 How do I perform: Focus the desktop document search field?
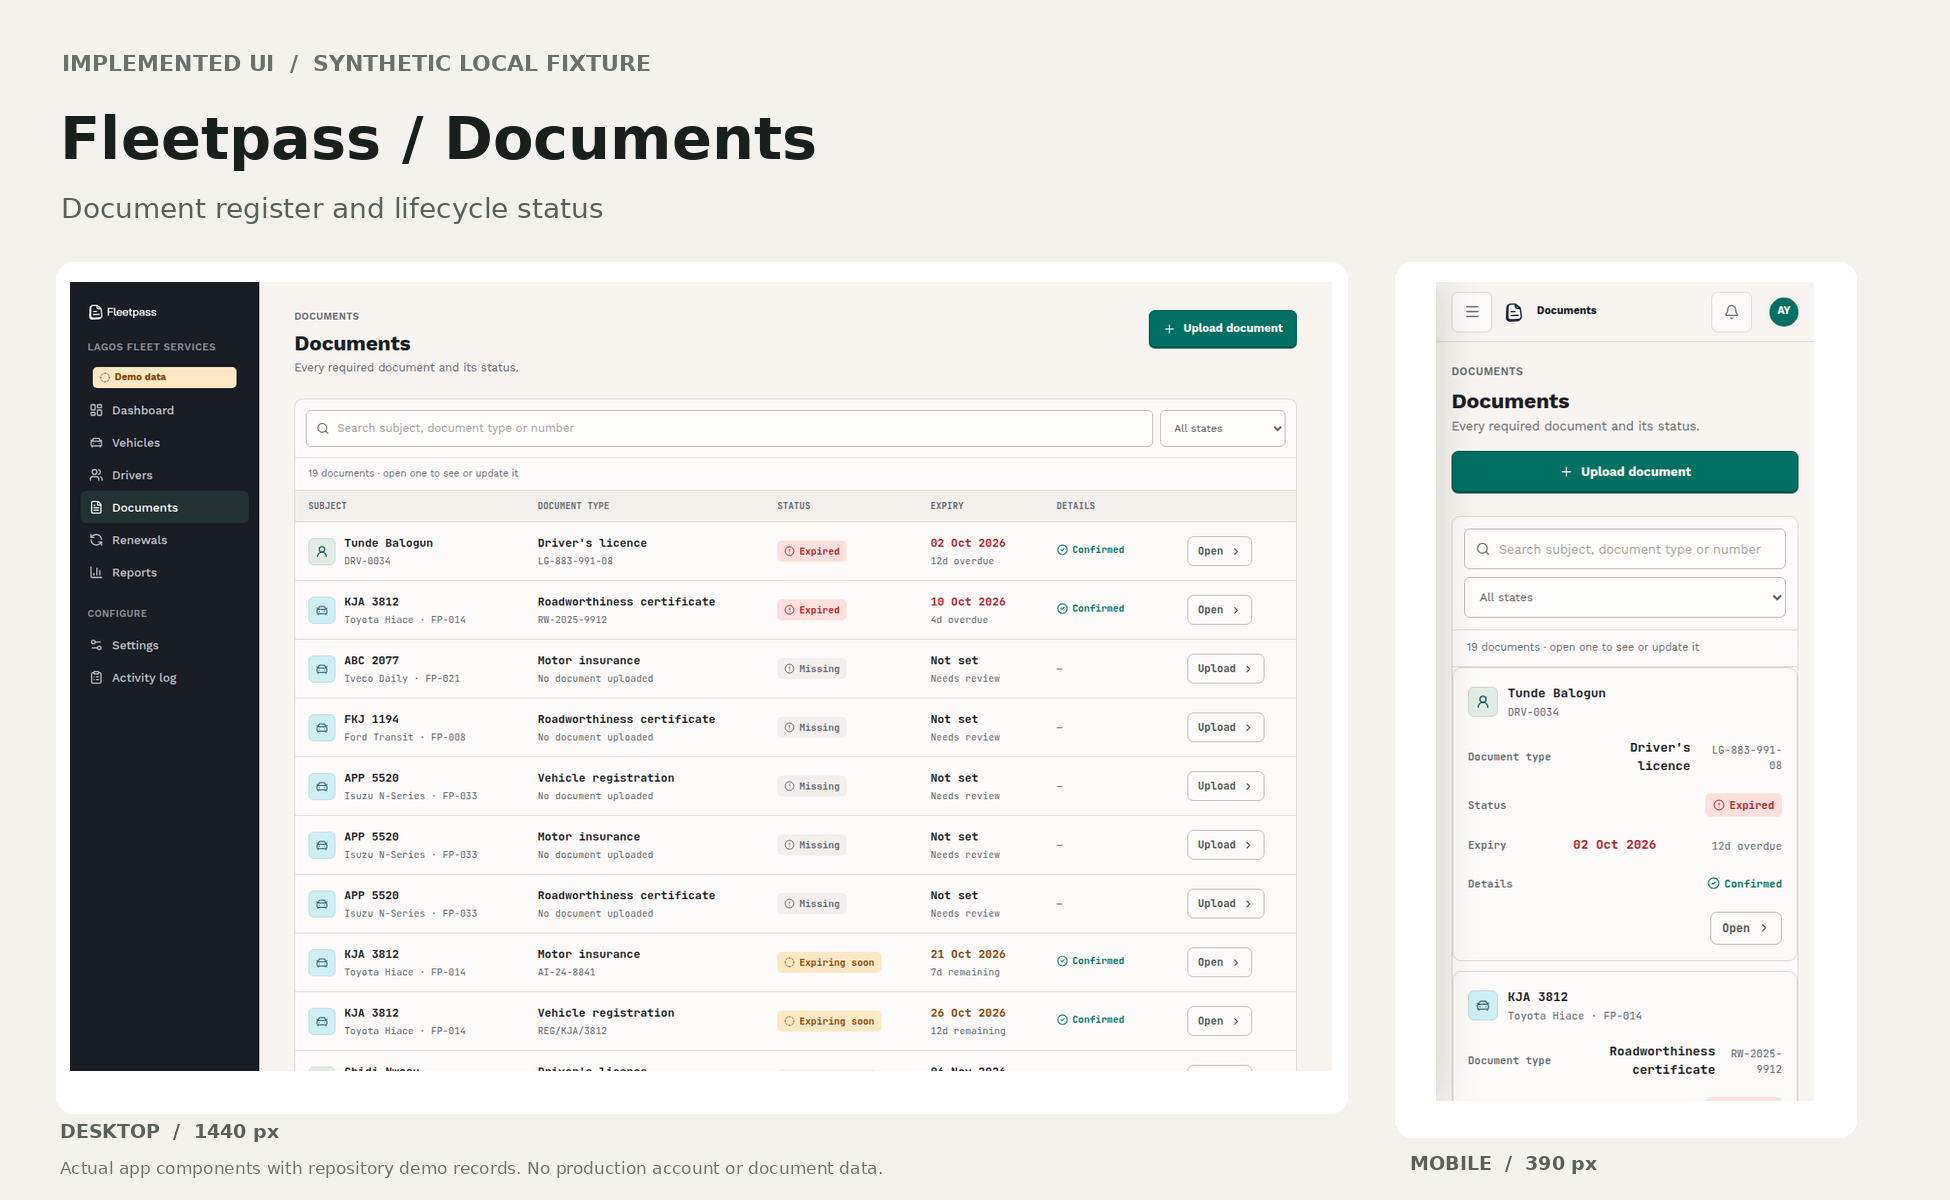pyautogui.click(x=729, y=428)
